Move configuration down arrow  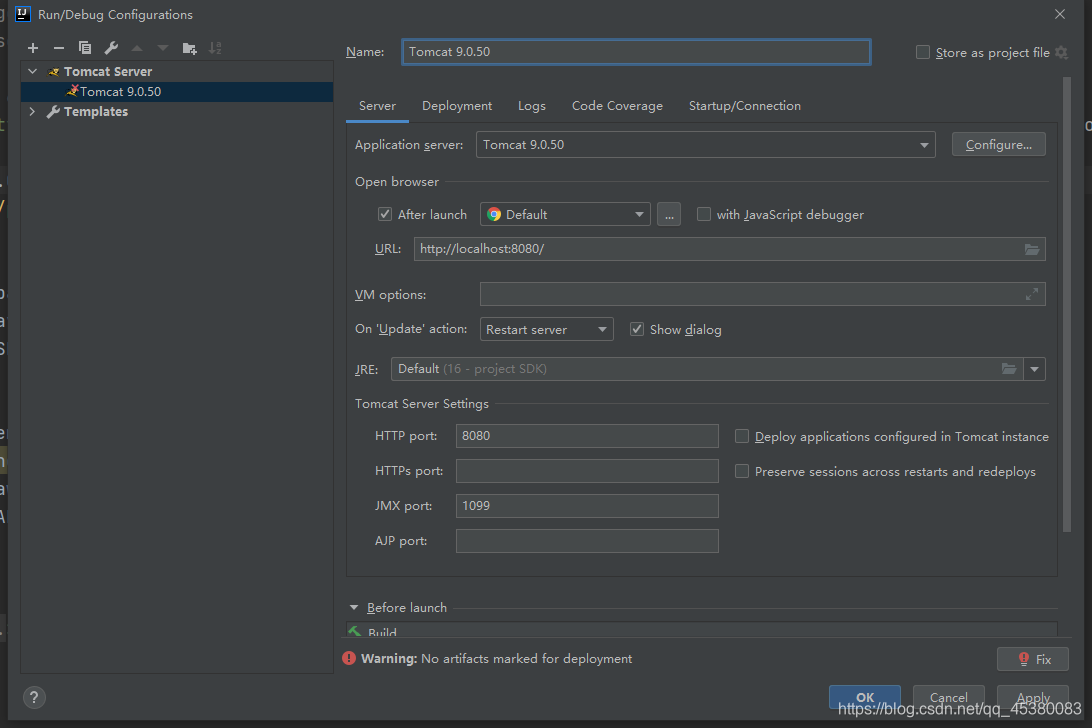tap(163, 48)
